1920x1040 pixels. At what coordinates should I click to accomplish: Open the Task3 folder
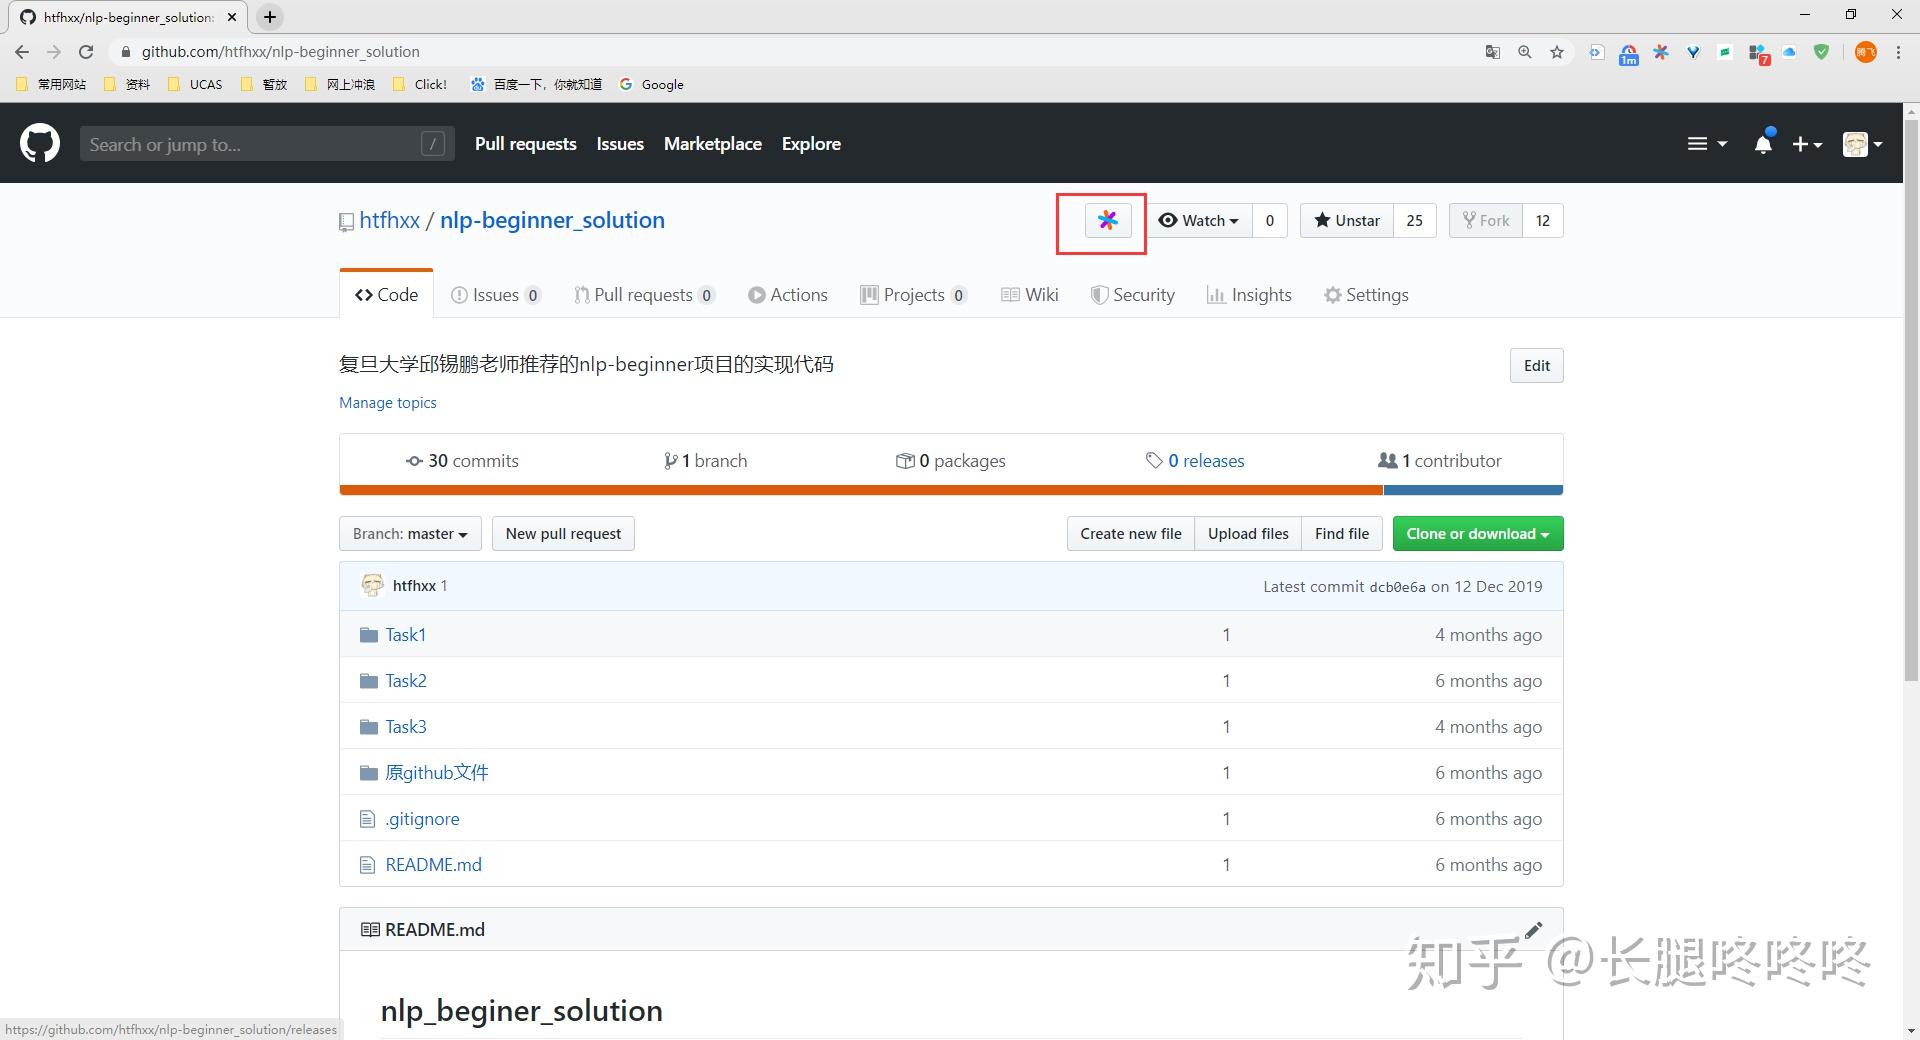click(x=406, y=726)
